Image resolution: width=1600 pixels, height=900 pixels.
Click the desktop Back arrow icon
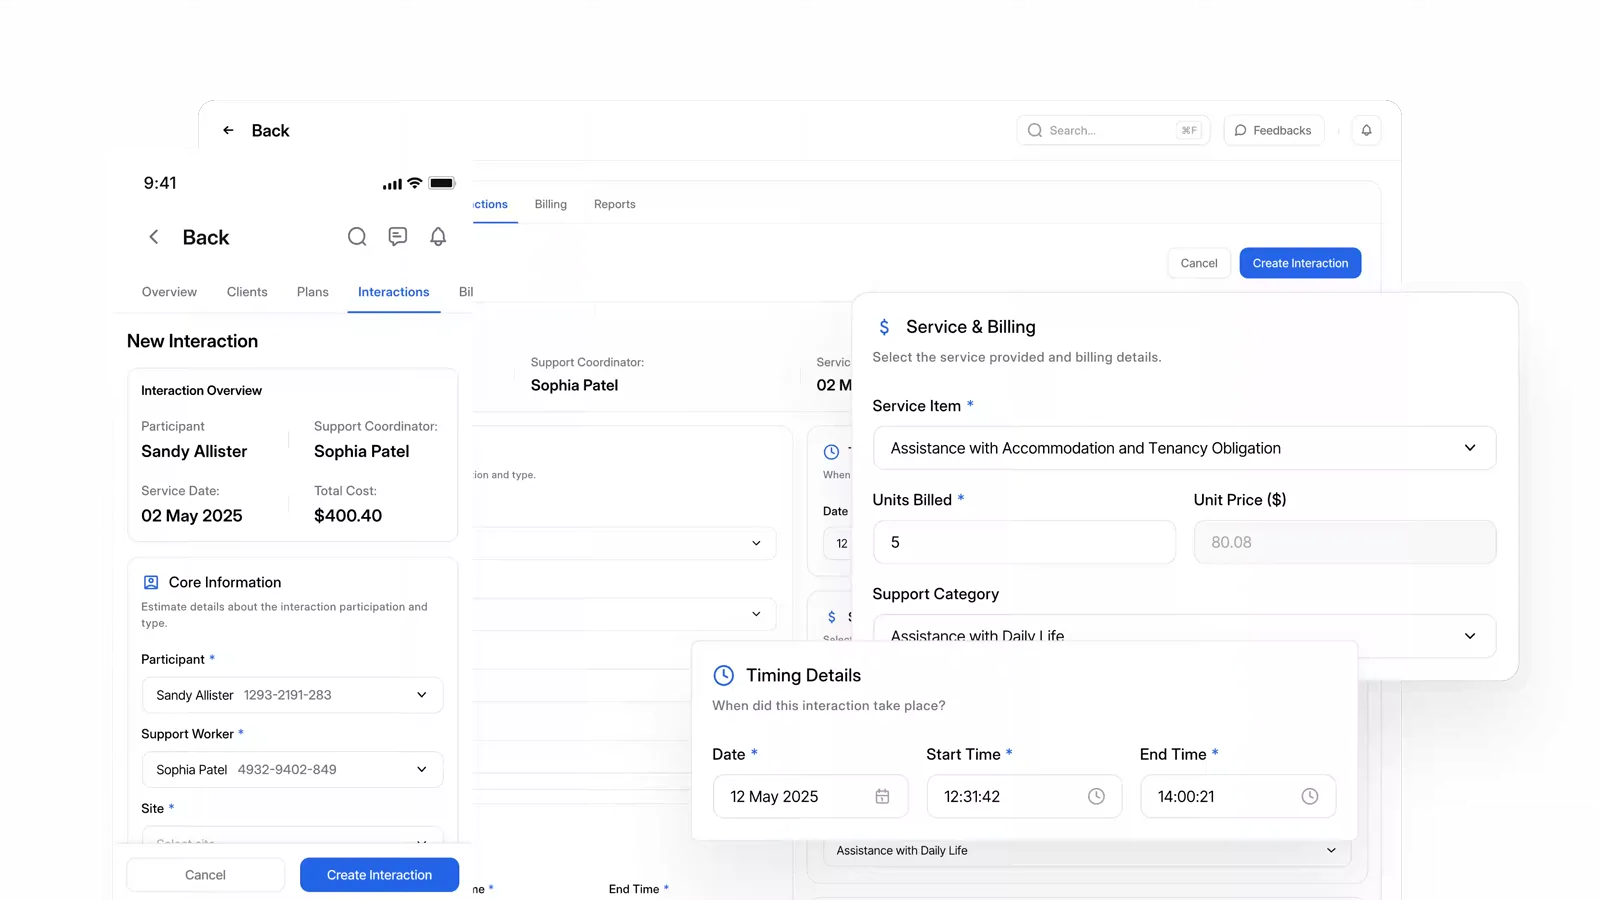click(228, 130)
